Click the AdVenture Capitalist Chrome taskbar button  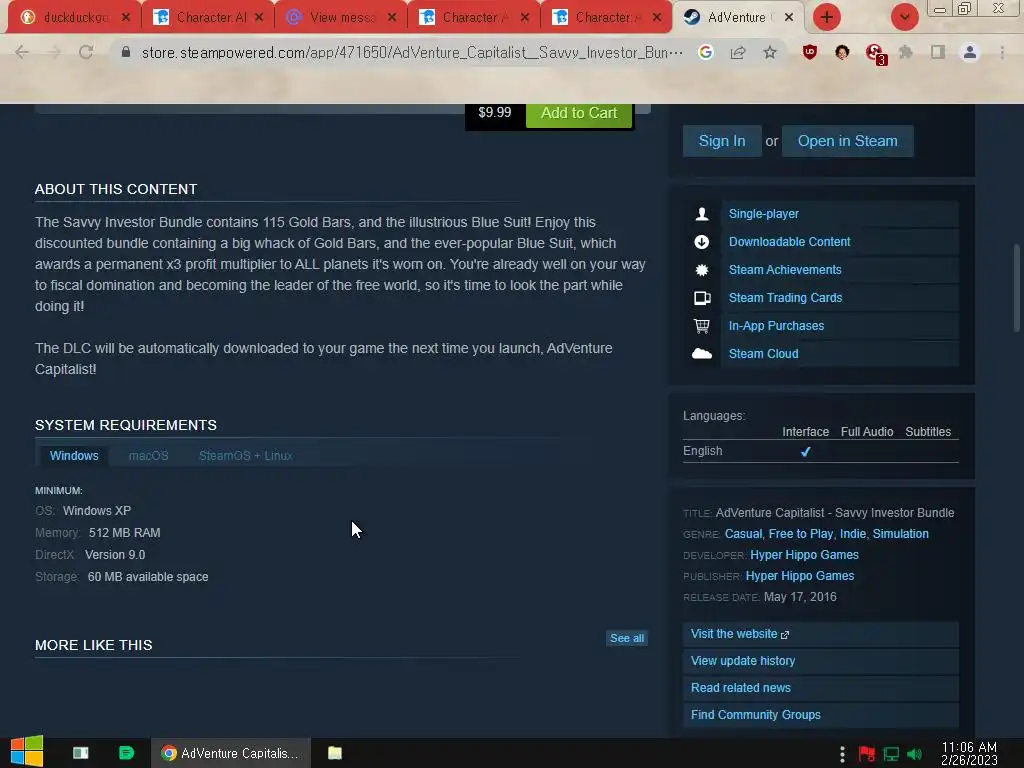[x=231, y=753]
